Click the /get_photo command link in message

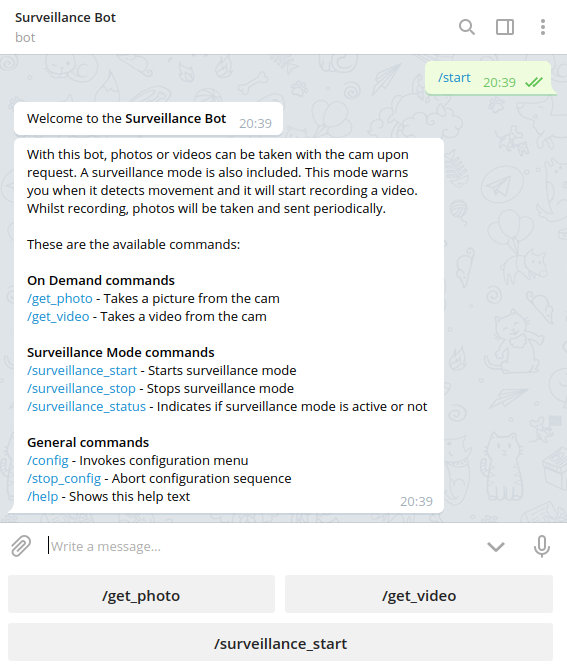coord(60,299)
